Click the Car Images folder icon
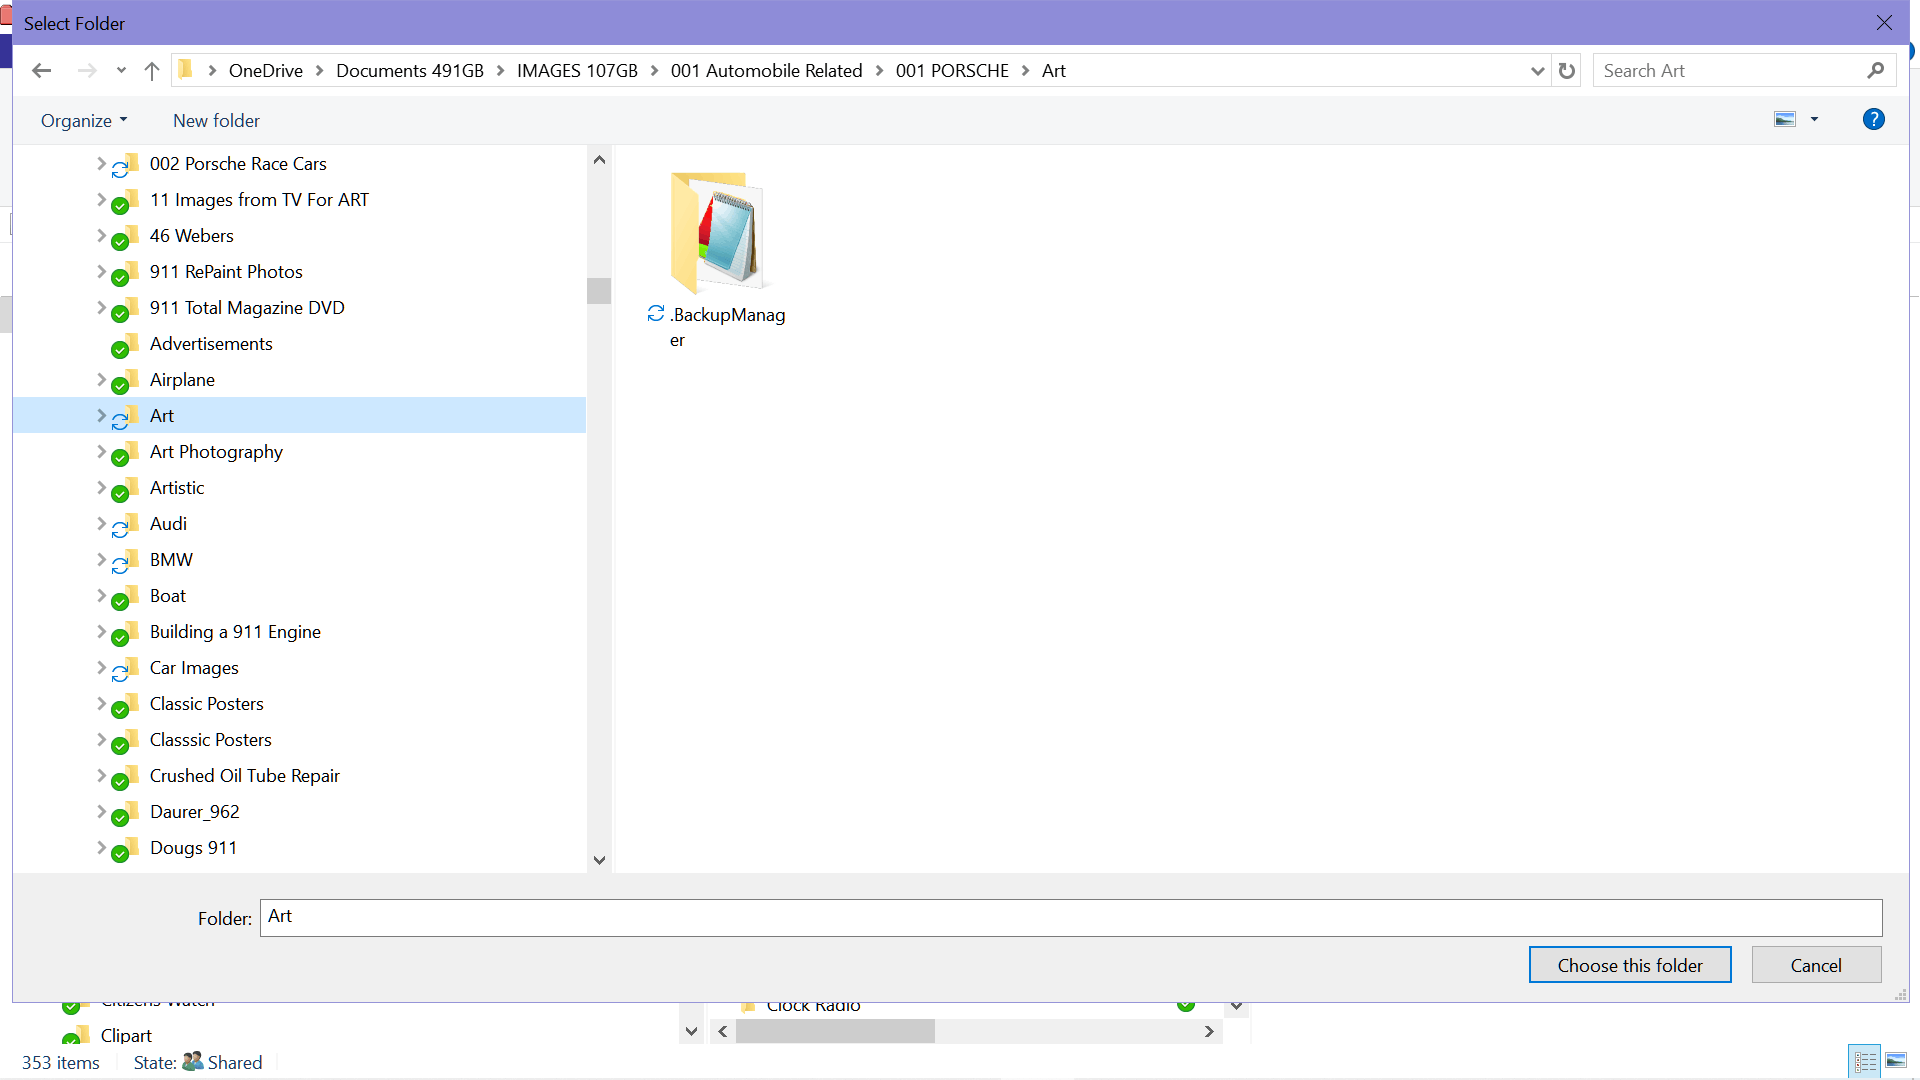This screenshot has width=1920, height=1080. pyautogui.click(x=125, y=669)
